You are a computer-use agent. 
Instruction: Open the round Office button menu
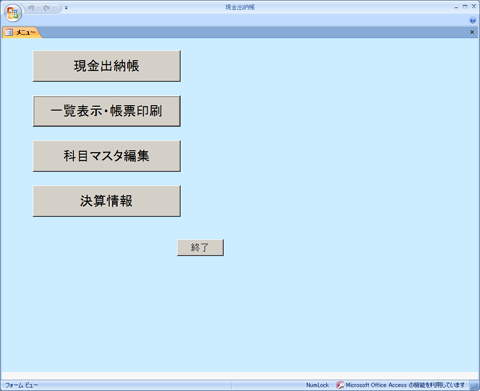pos(13,13)
